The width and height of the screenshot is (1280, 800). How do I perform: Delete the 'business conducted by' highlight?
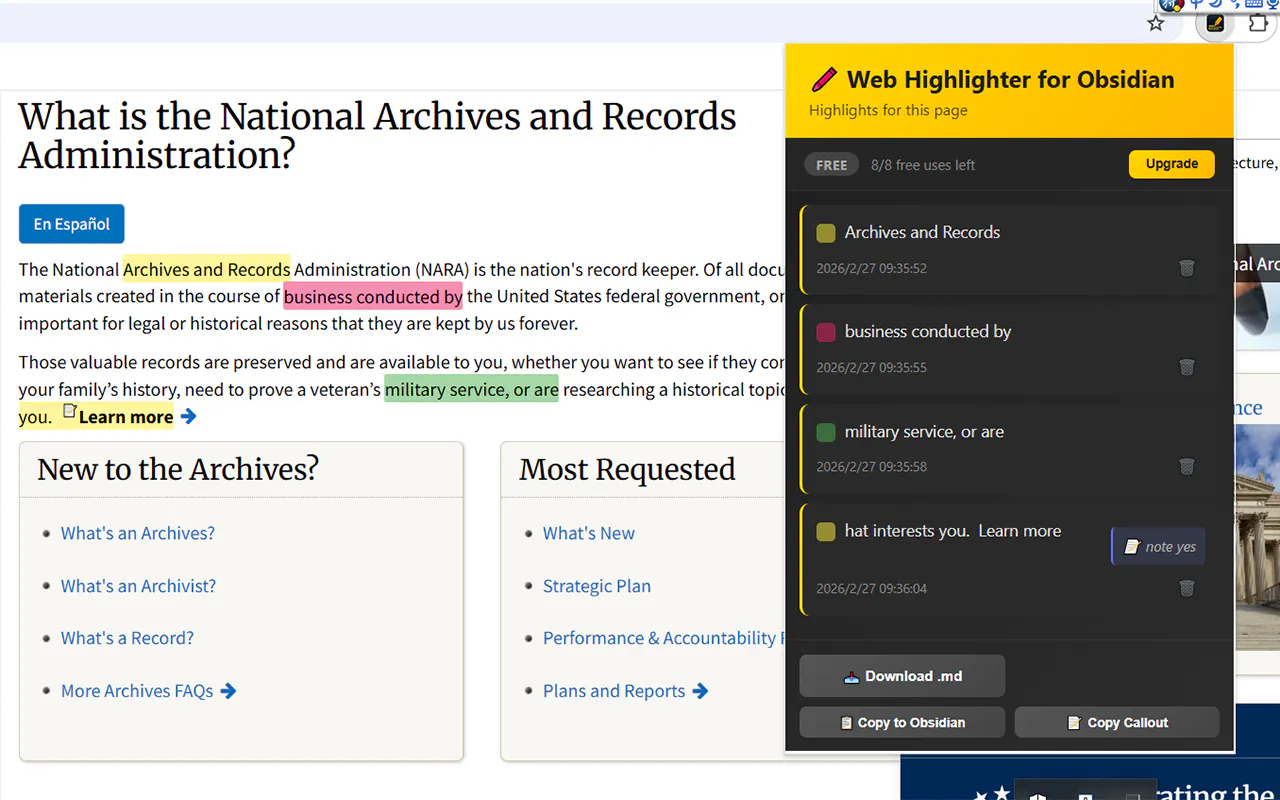[1187, 367]
